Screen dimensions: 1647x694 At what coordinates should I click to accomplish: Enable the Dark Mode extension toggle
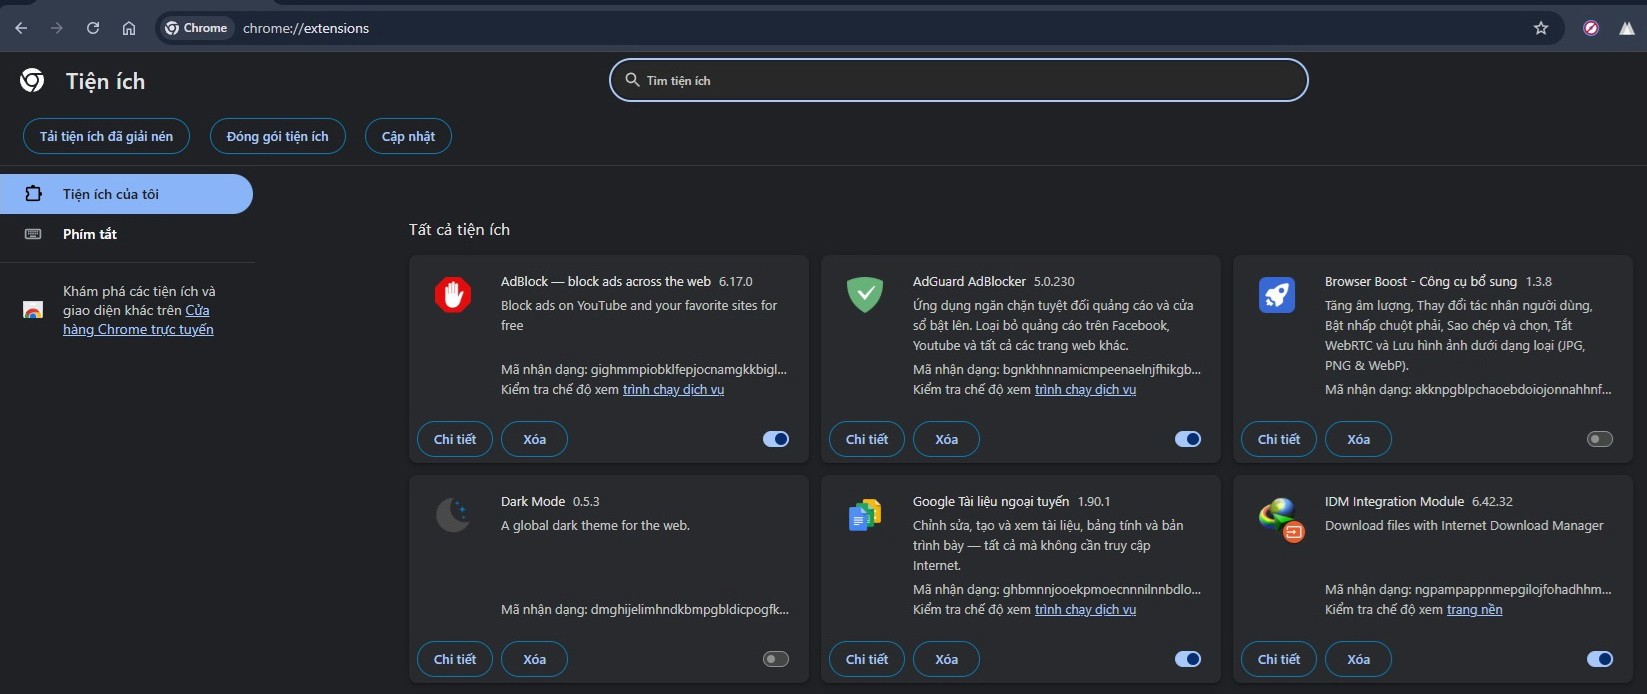pyautogui.click(x=776, y=659)
